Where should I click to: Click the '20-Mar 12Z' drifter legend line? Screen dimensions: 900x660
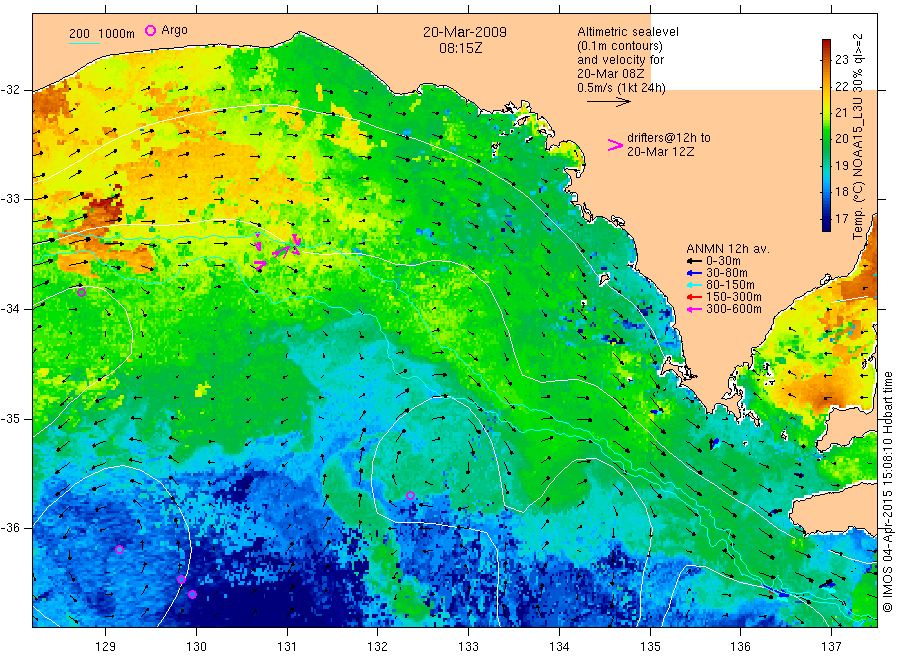point(660,152)
